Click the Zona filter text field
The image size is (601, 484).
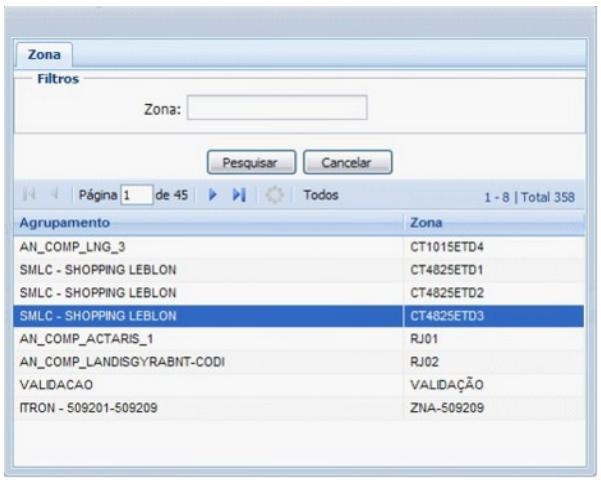(x=277, y=108)
